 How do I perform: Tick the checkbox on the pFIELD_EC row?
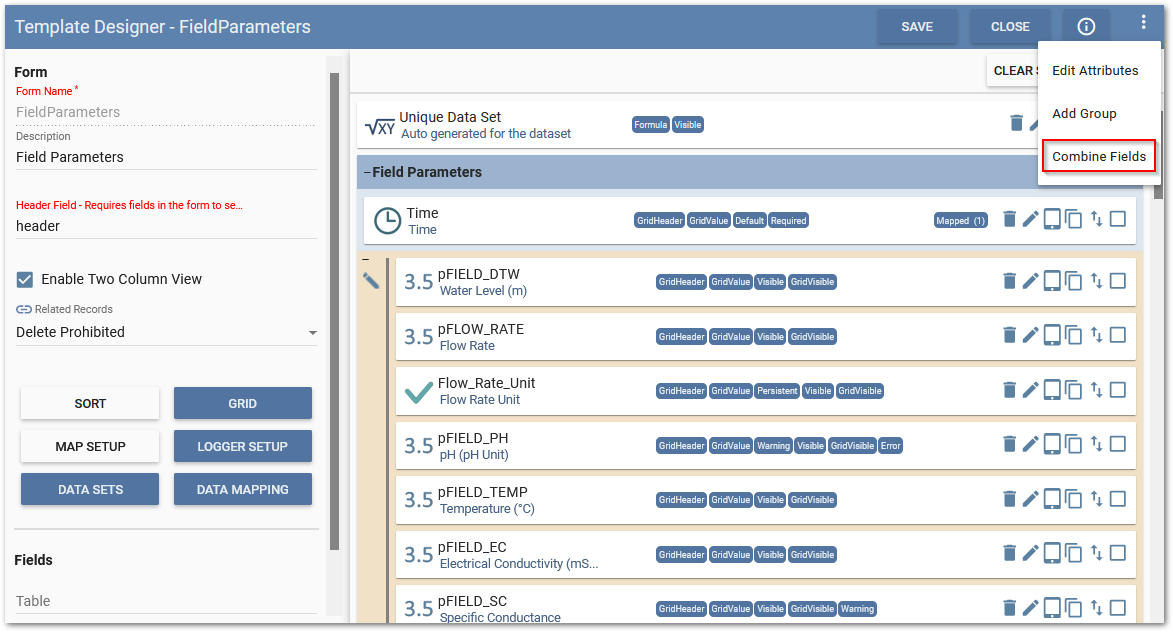click(x=1117, y=553)
